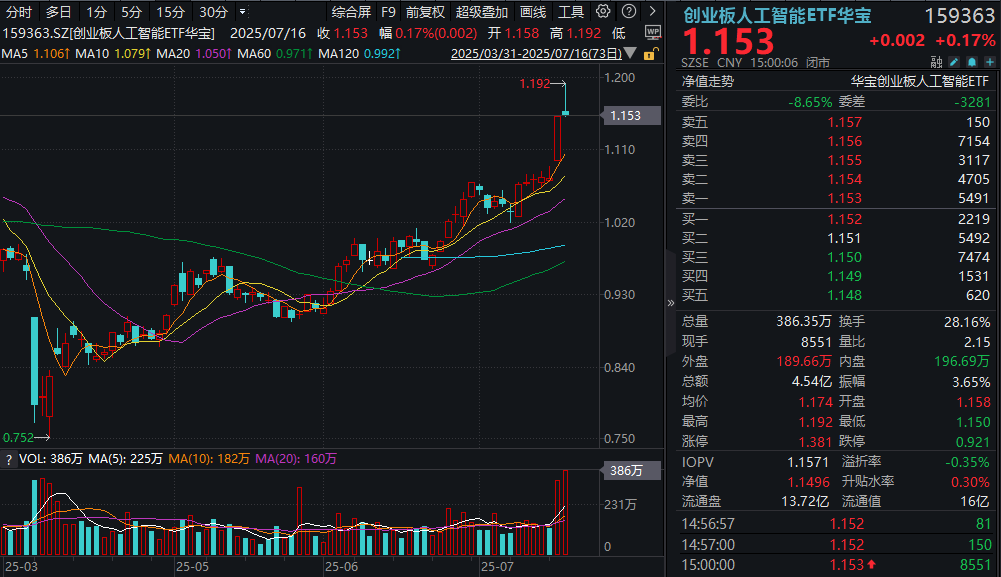Click the MA60 indicator label
Viewport: 1001px width, 577px height.
pyautogui.click(x=254, y=54)
